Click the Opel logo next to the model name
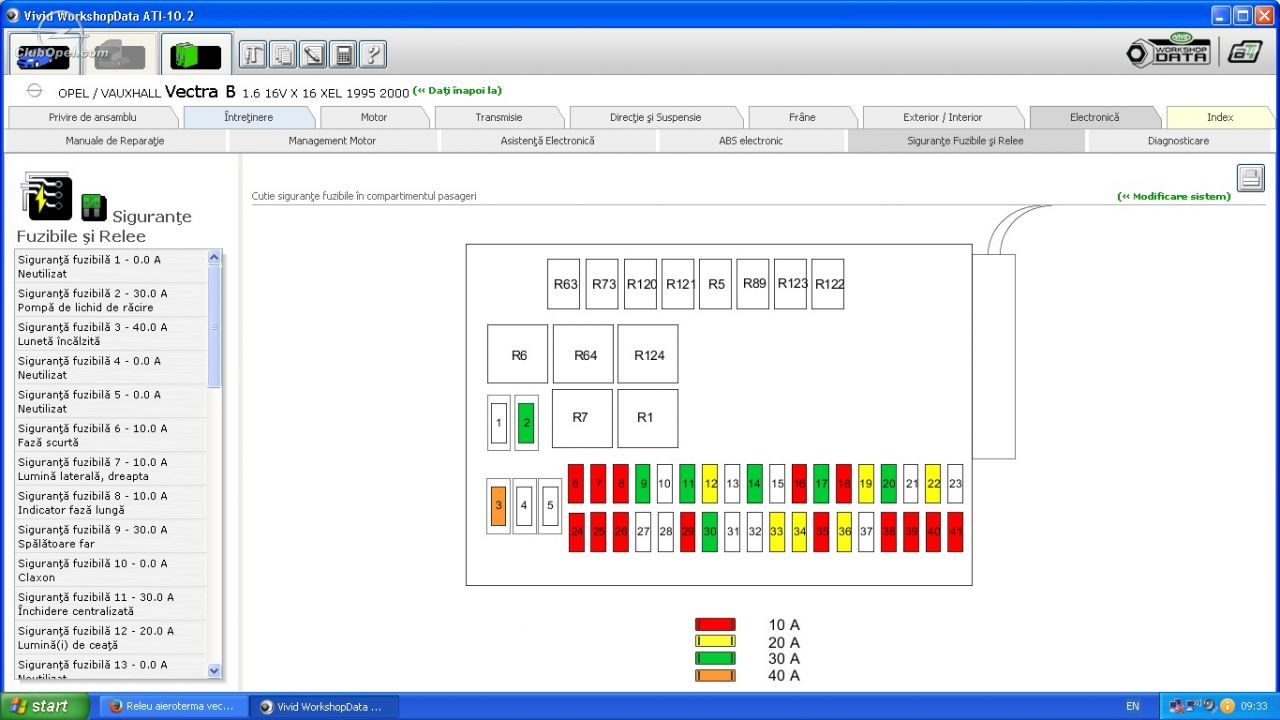The image size is (1280, 720). tap(34, 91)
